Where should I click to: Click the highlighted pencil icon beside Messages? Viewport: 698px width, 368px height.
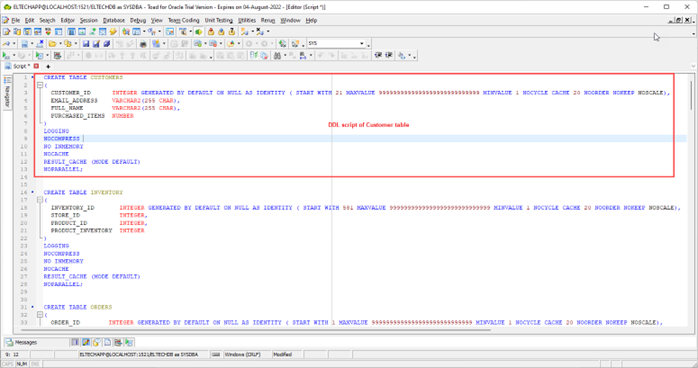point(86,342)
